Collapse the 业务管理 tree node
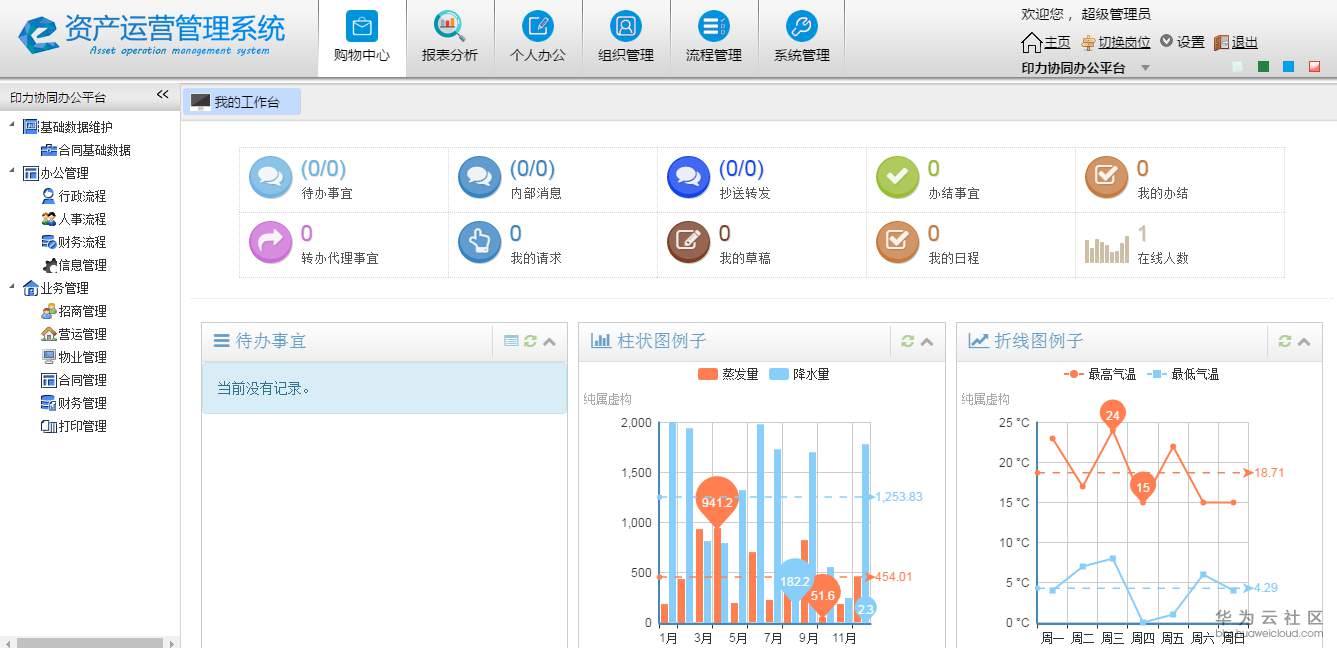The image size is (1337, 648). click(12, 286)
